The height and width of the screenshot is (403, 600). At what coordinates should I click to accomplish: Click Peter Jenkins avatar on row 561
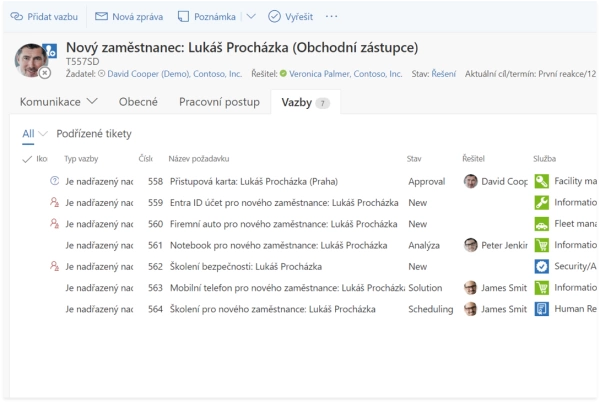(470, 245)
